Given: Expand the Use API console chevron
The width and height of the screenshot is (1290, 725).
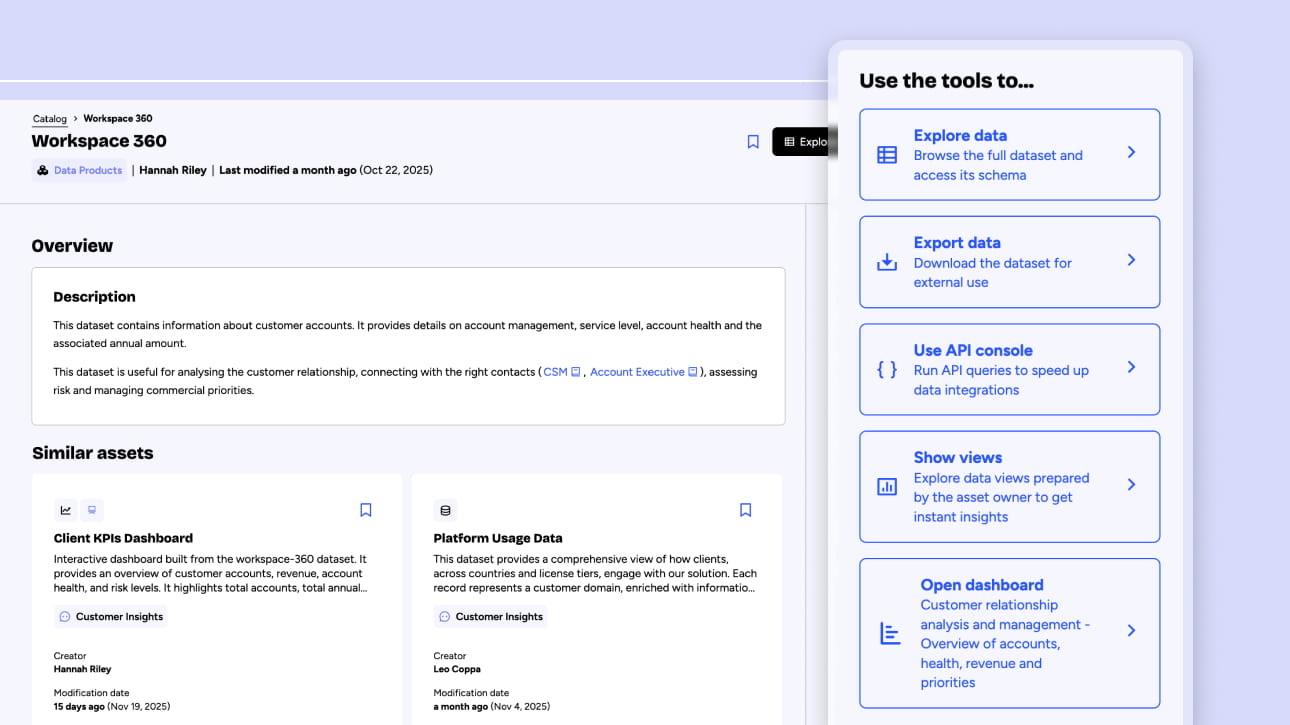Looking at the screenshot, I should point(1131,367).
